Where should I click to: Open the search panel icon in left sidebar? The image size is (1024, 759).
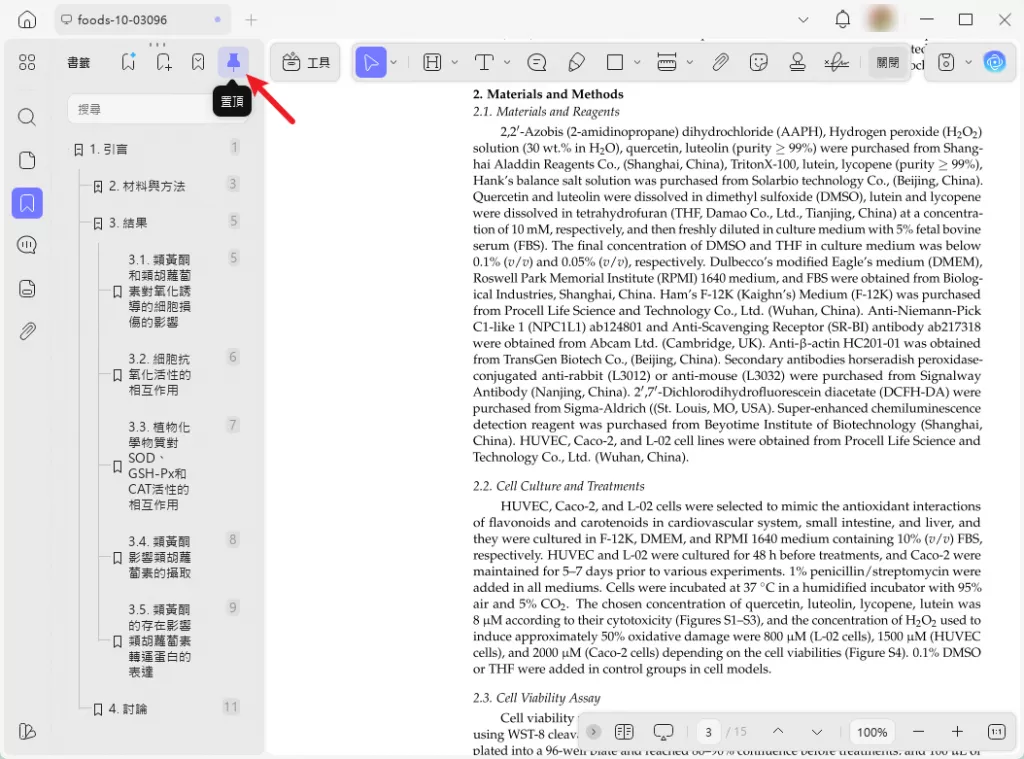27,117
